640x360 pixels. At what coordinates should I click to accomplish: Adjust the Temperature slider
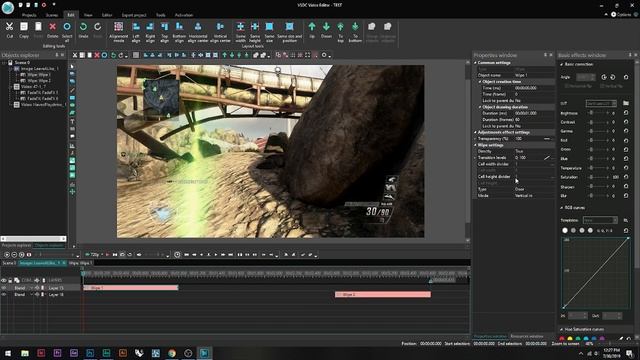[x=598, y=168]
